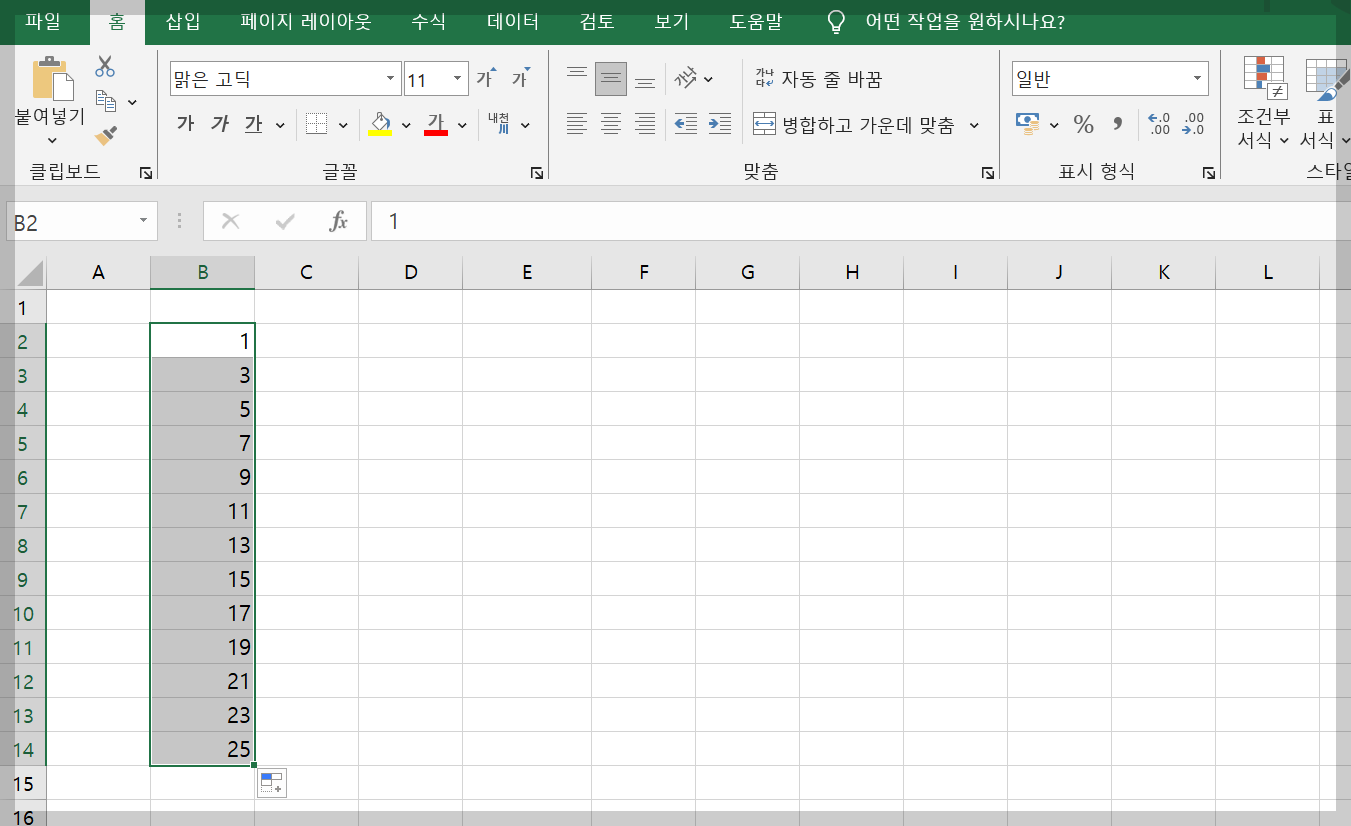Image resolution: width=1351 pixels, height=826 pixels.
Task: Open the Insert Function (fx) icon
Action: [338, 221]
